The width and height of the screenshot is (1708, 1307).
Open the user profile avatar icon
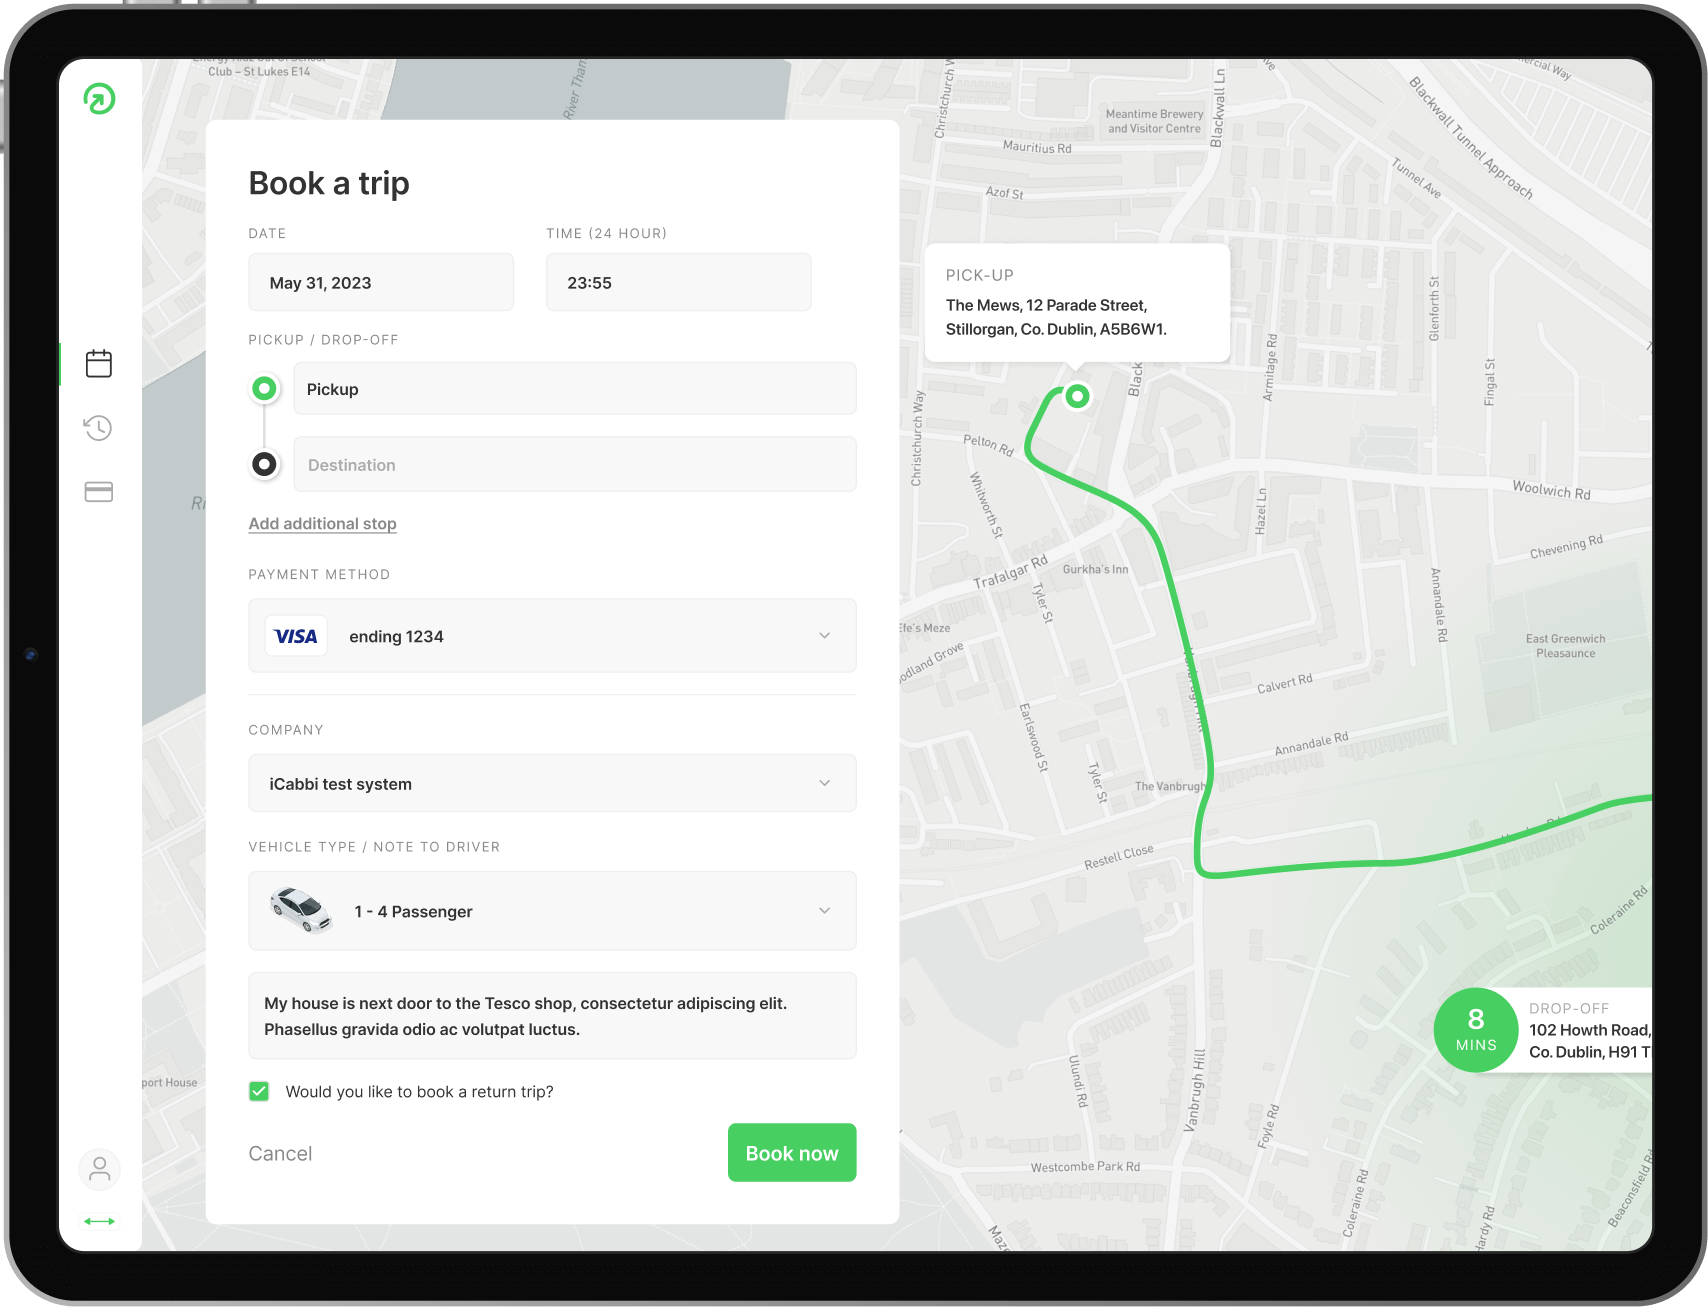(x=99, y=1169)
